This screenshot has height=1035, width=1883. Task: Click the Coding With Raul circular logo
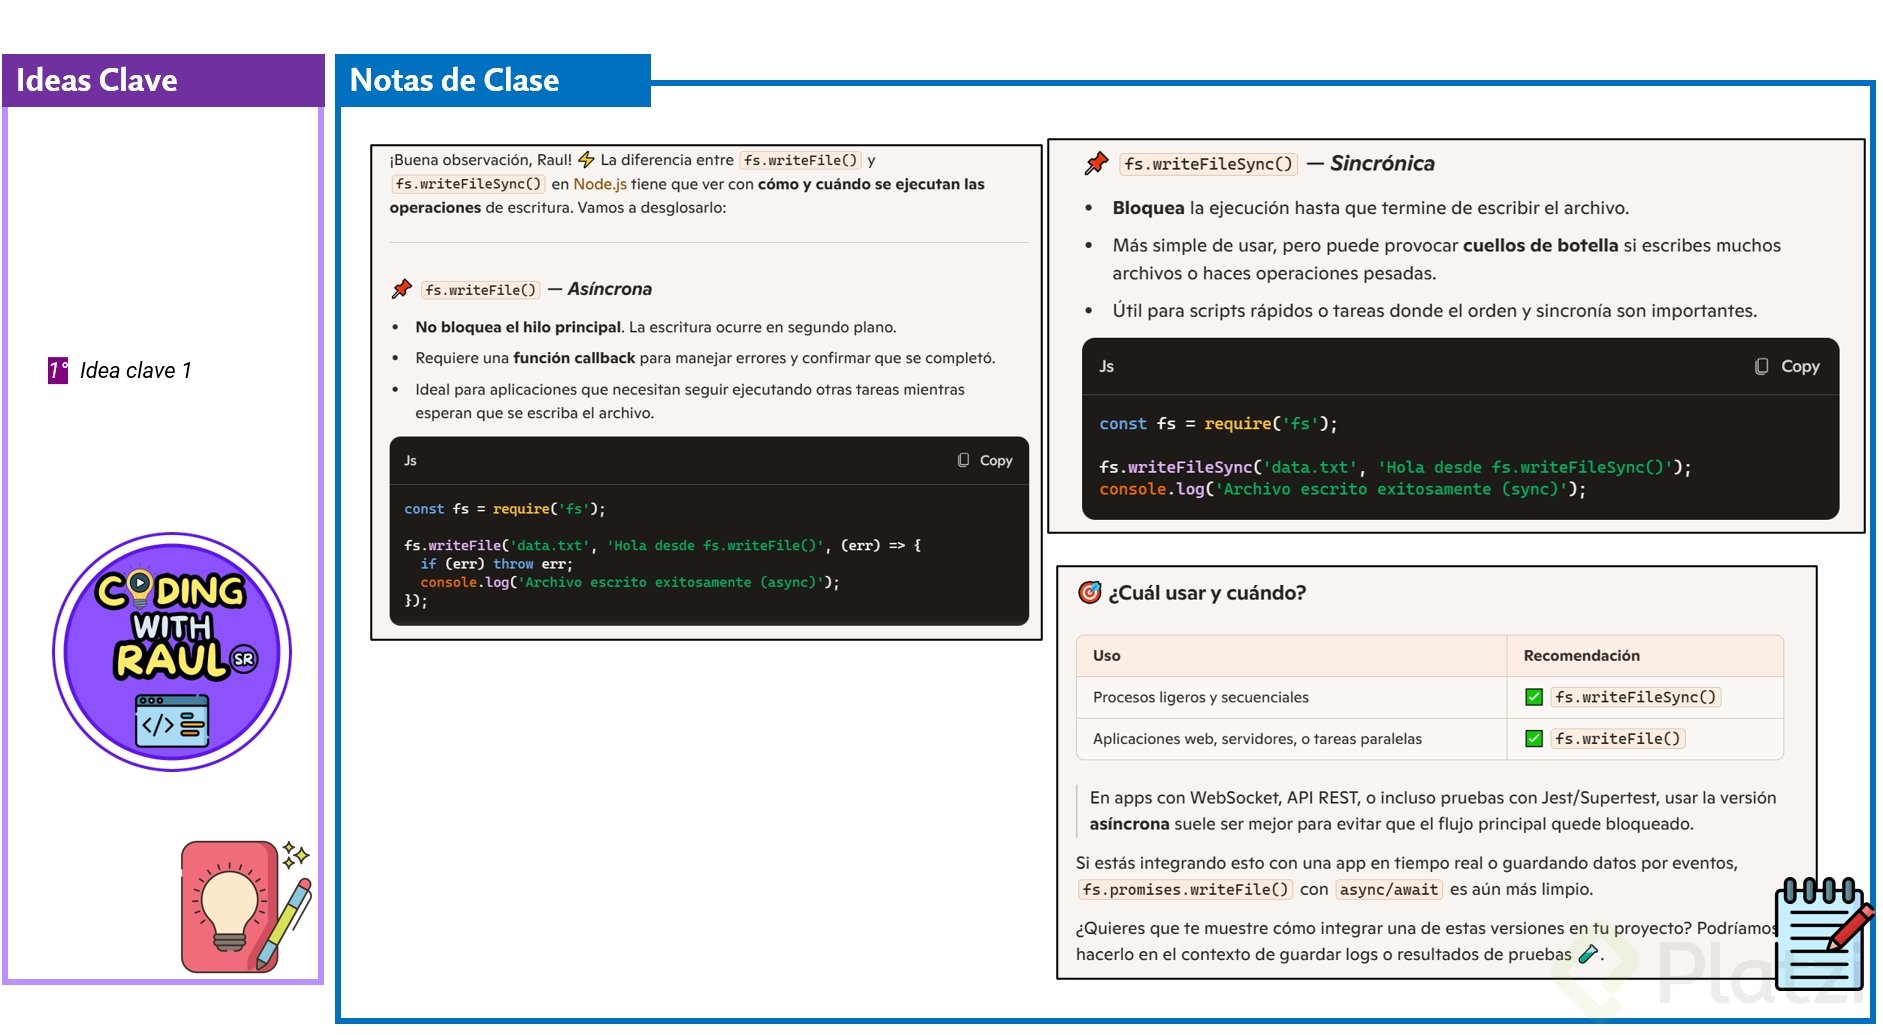172,652
